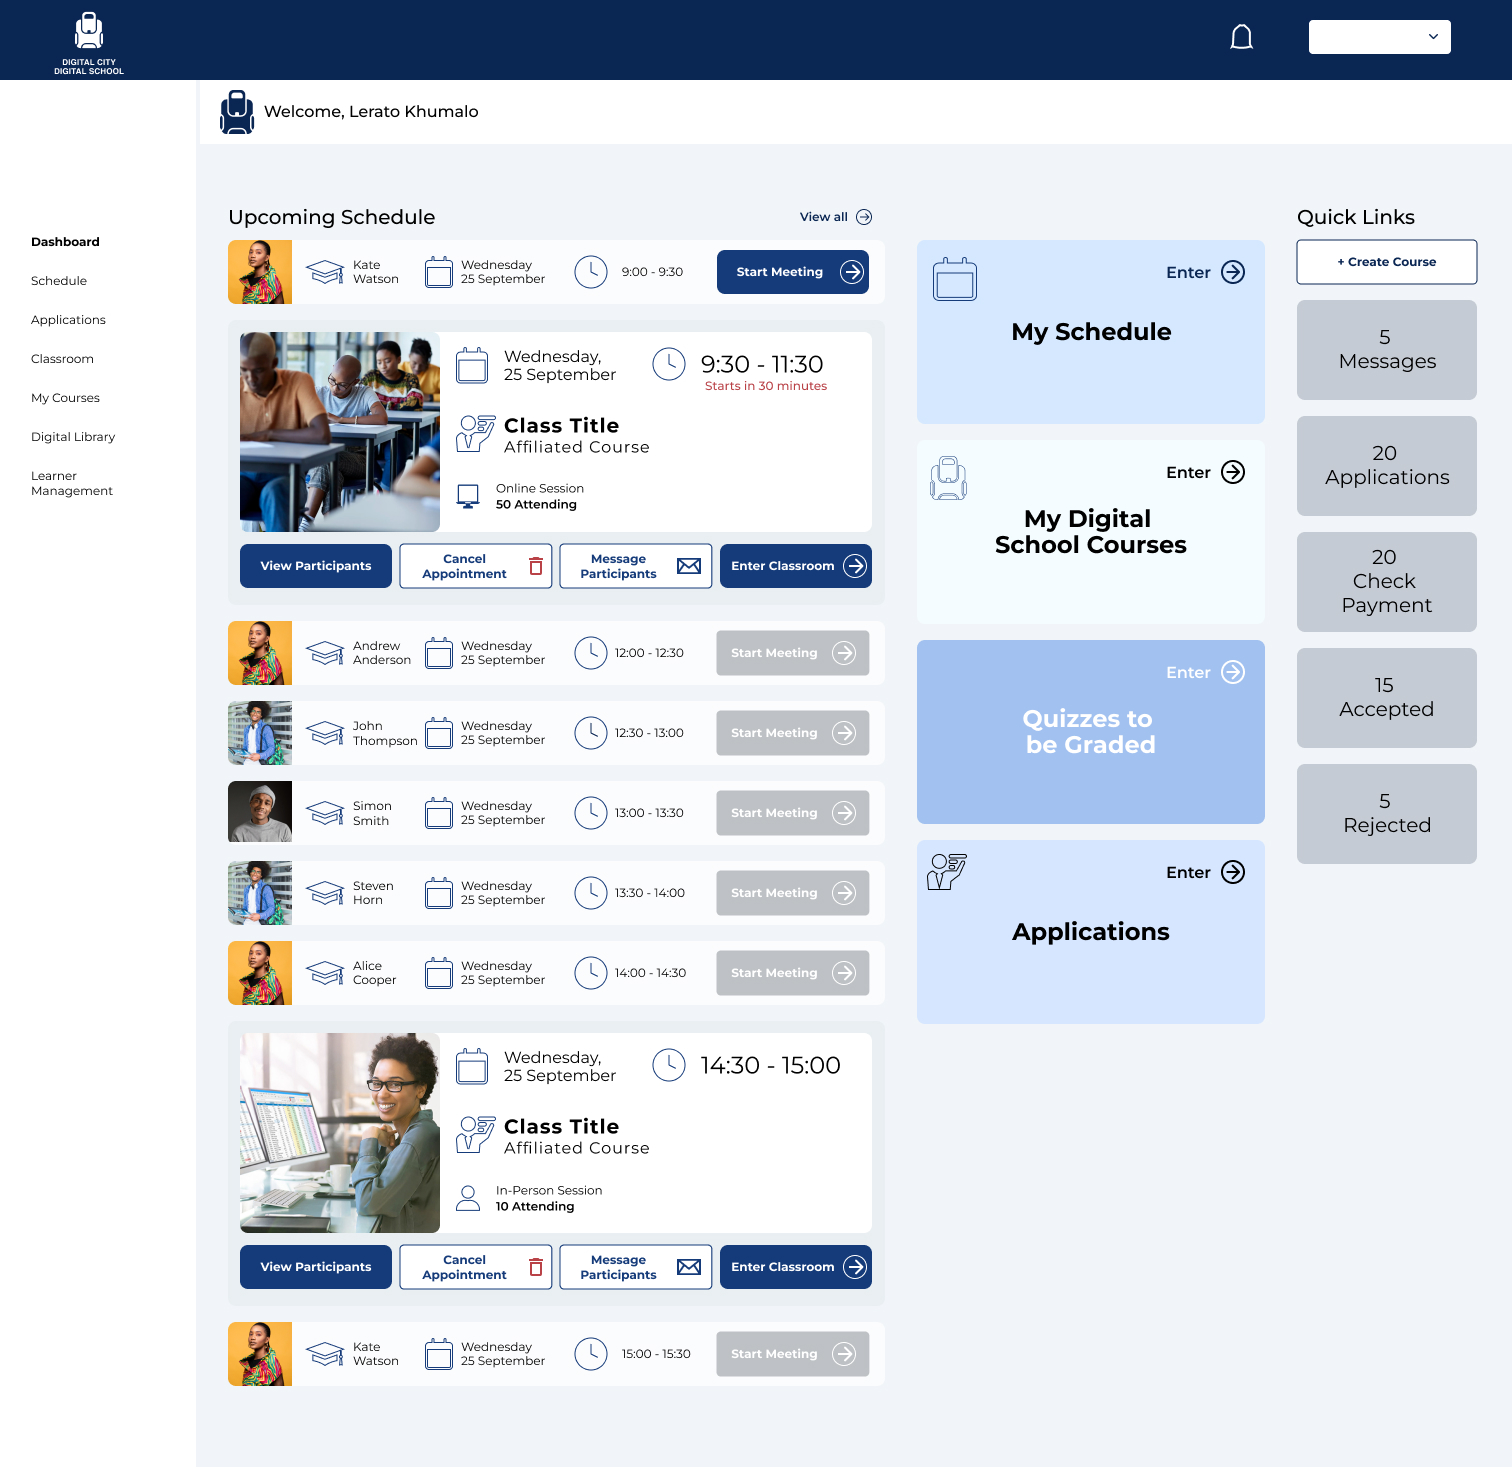The height and width of the screenshot is (1467, 1512).
Task: Click the Enter arrow on Applications card
Action: click(x=1233, y=872)
